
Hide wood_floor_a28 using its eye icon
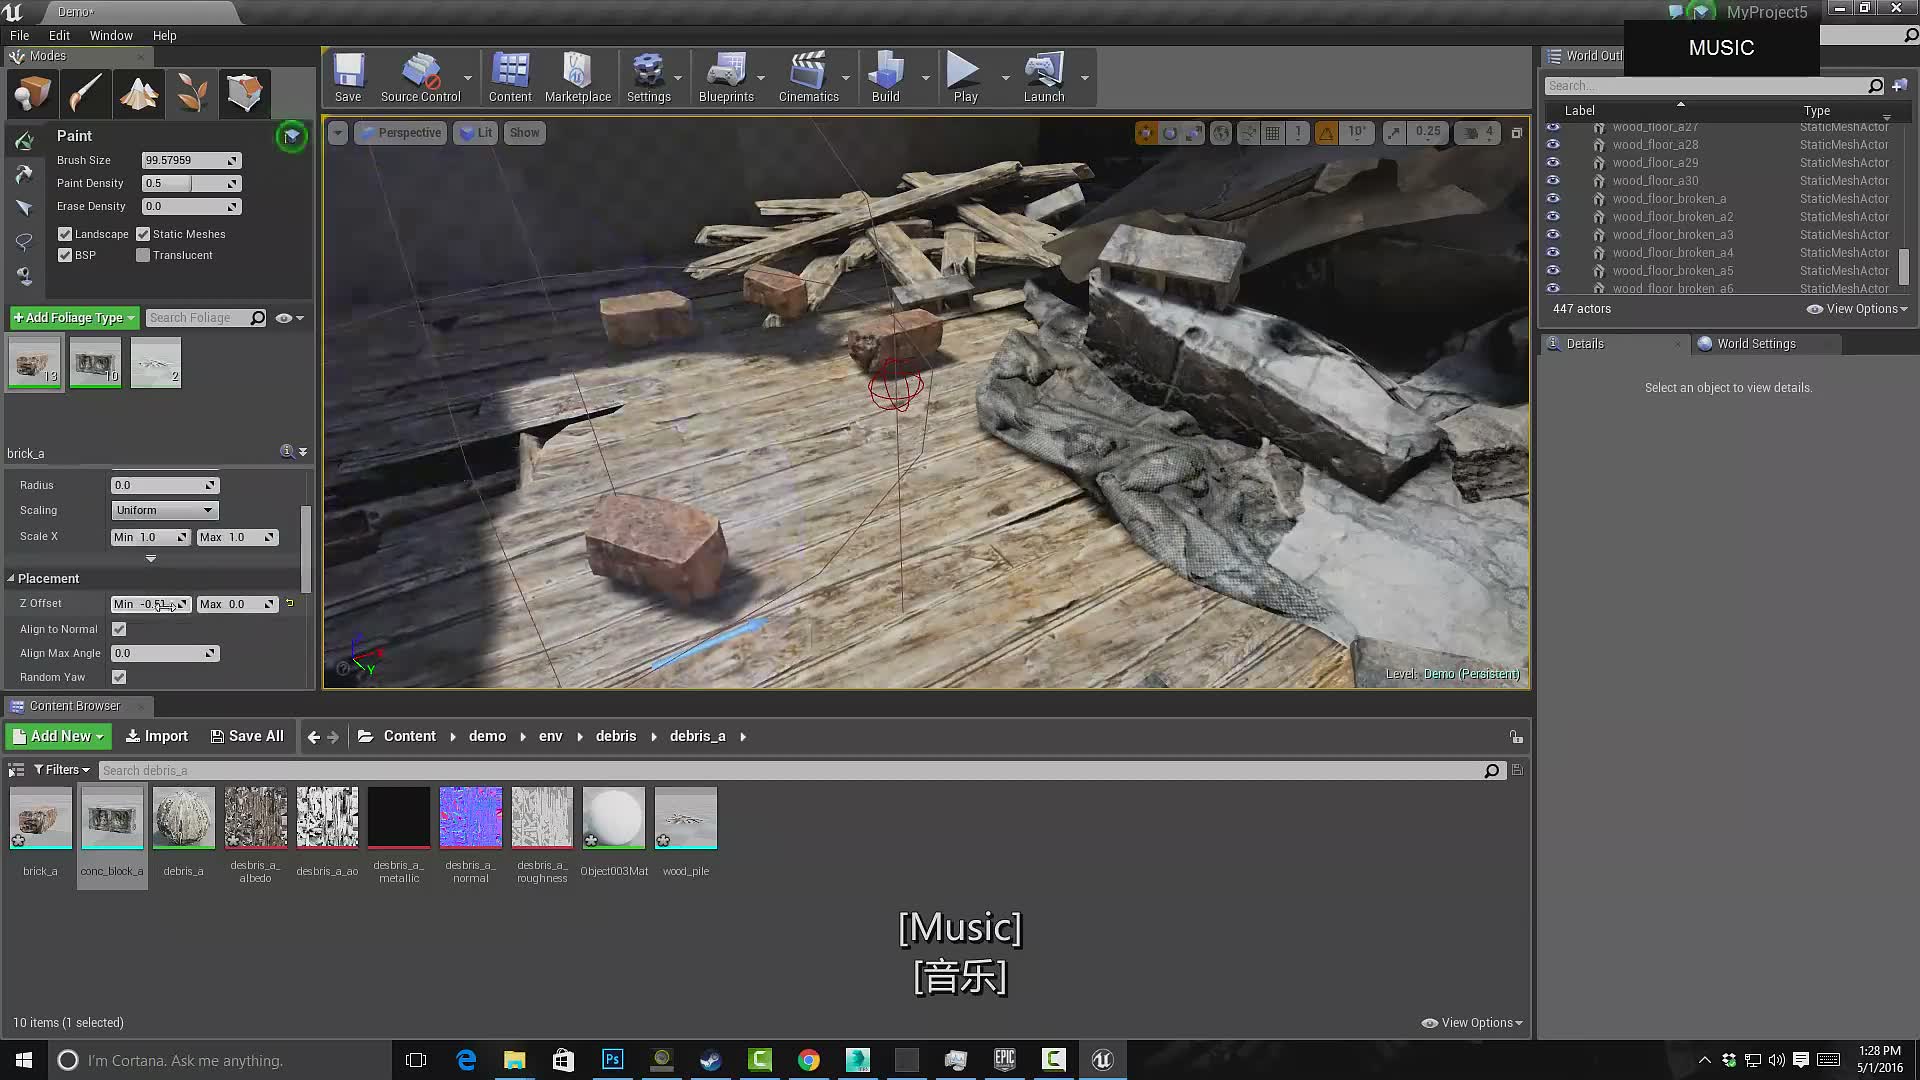1553,144
